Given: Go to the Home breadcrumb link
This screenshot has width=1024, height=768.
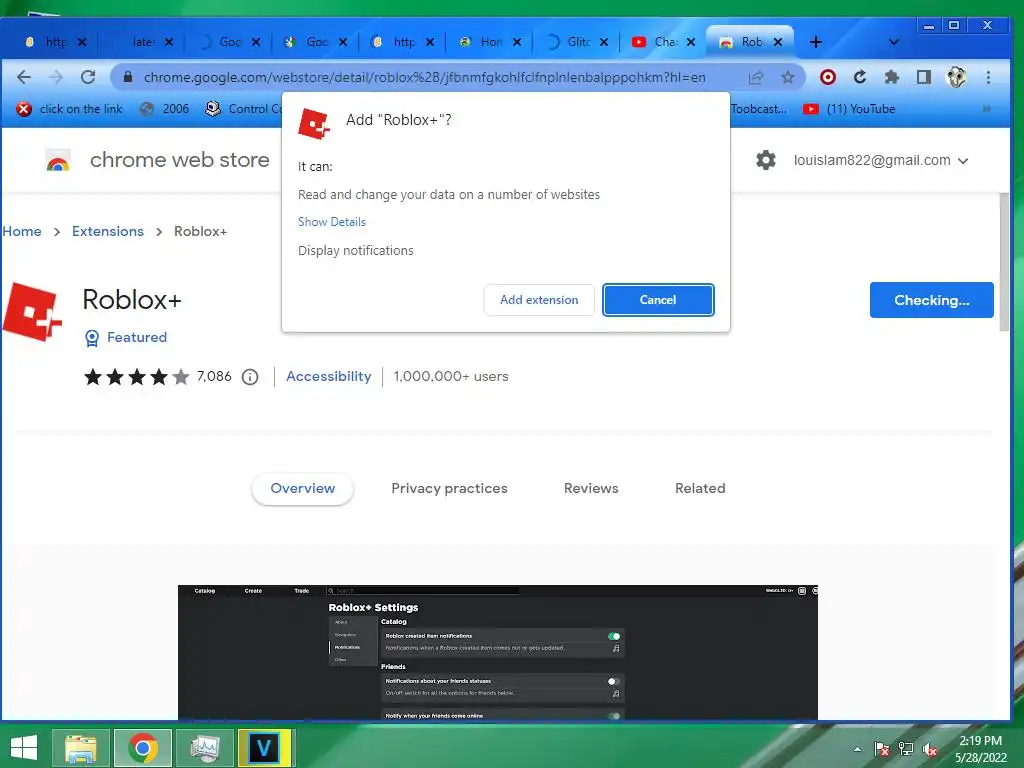Looking at the screenshot, I should 22,231.
